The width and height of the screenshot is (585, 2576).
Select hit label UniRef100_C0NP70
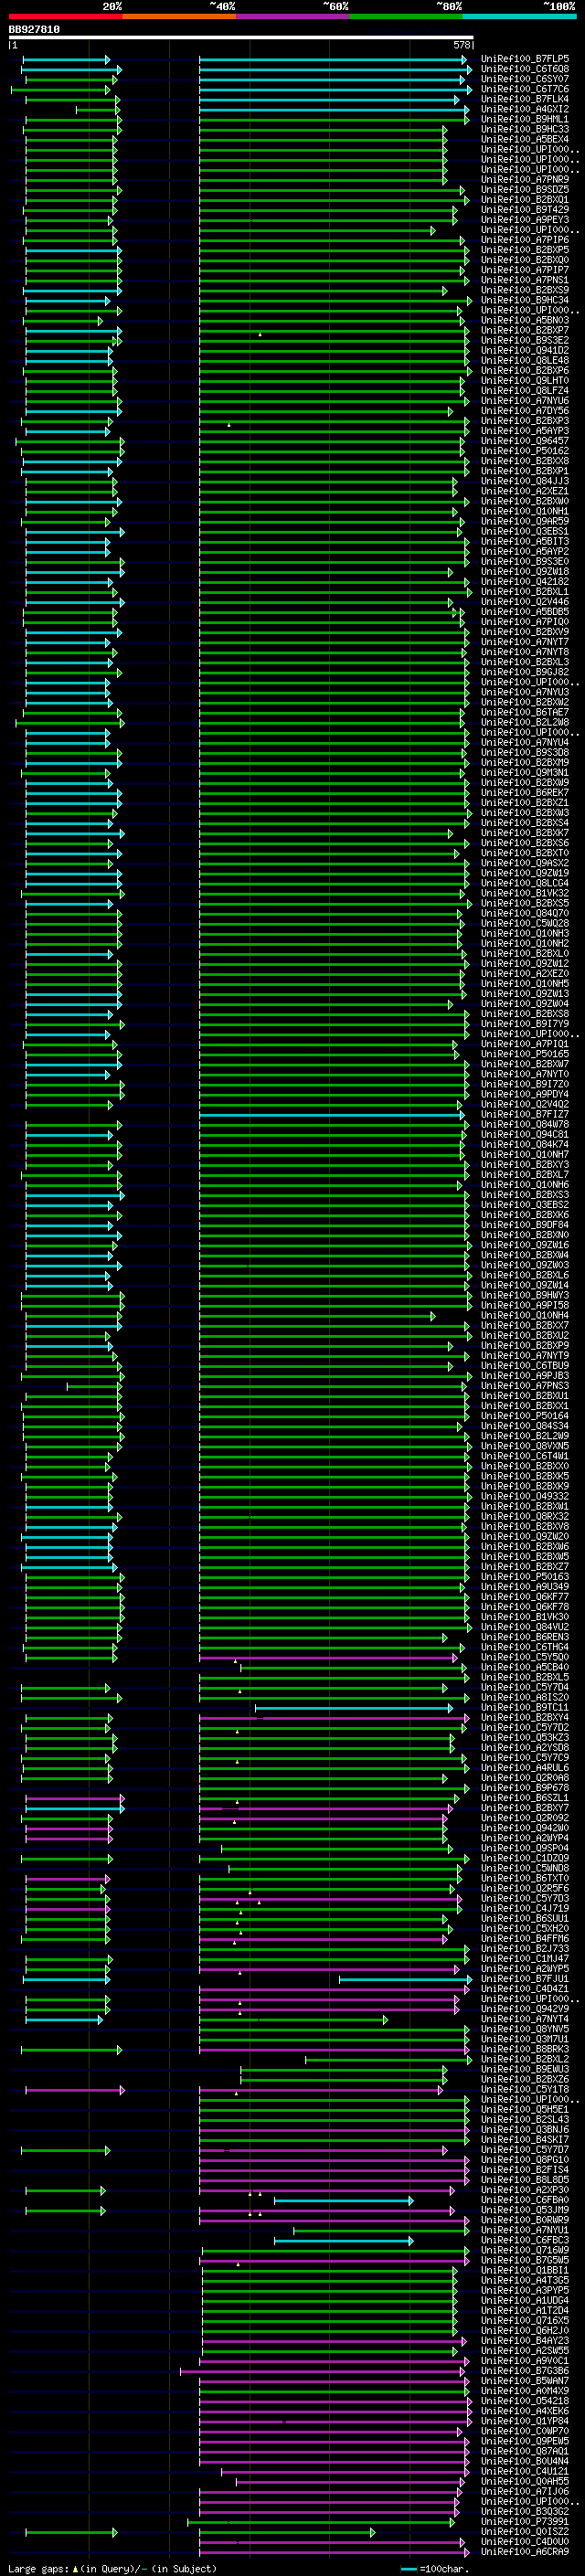[x=525, y=2431]
